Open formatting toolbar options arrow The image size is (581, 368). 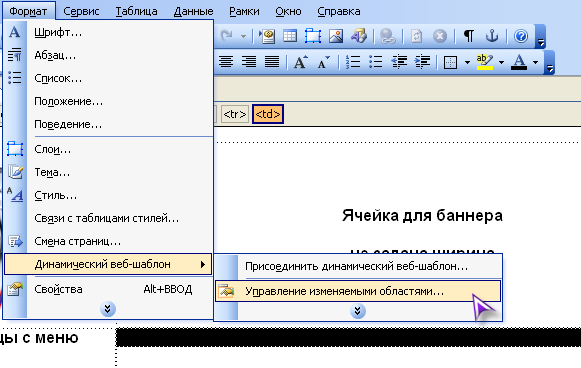tap(550, 62)
